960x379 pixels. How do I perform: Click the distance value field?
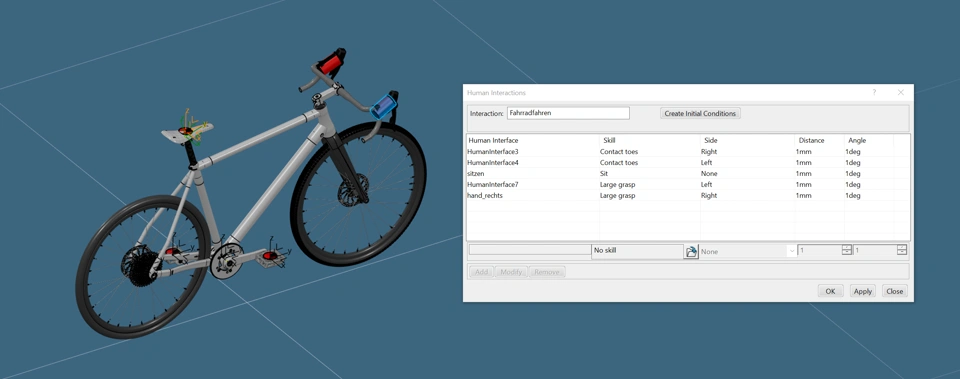(820, 250)
